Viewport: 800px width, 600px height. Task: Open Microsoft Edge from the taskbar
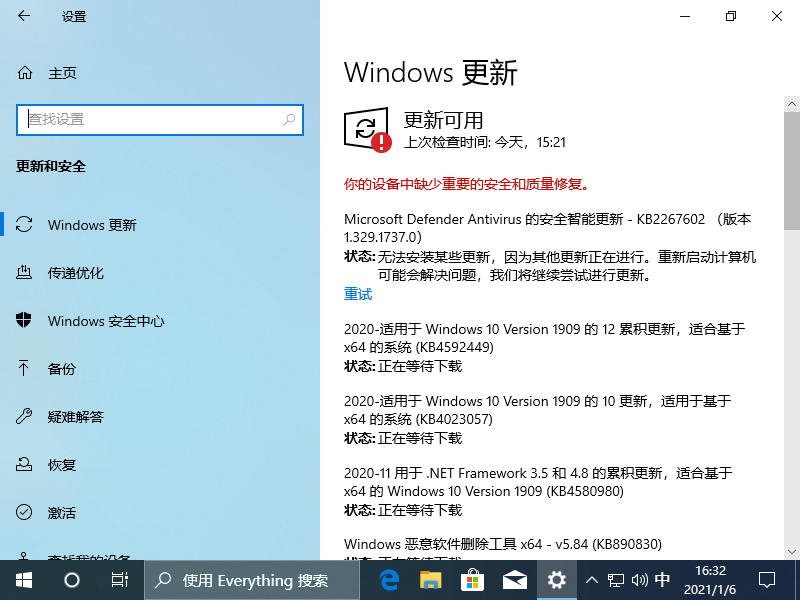389,580
